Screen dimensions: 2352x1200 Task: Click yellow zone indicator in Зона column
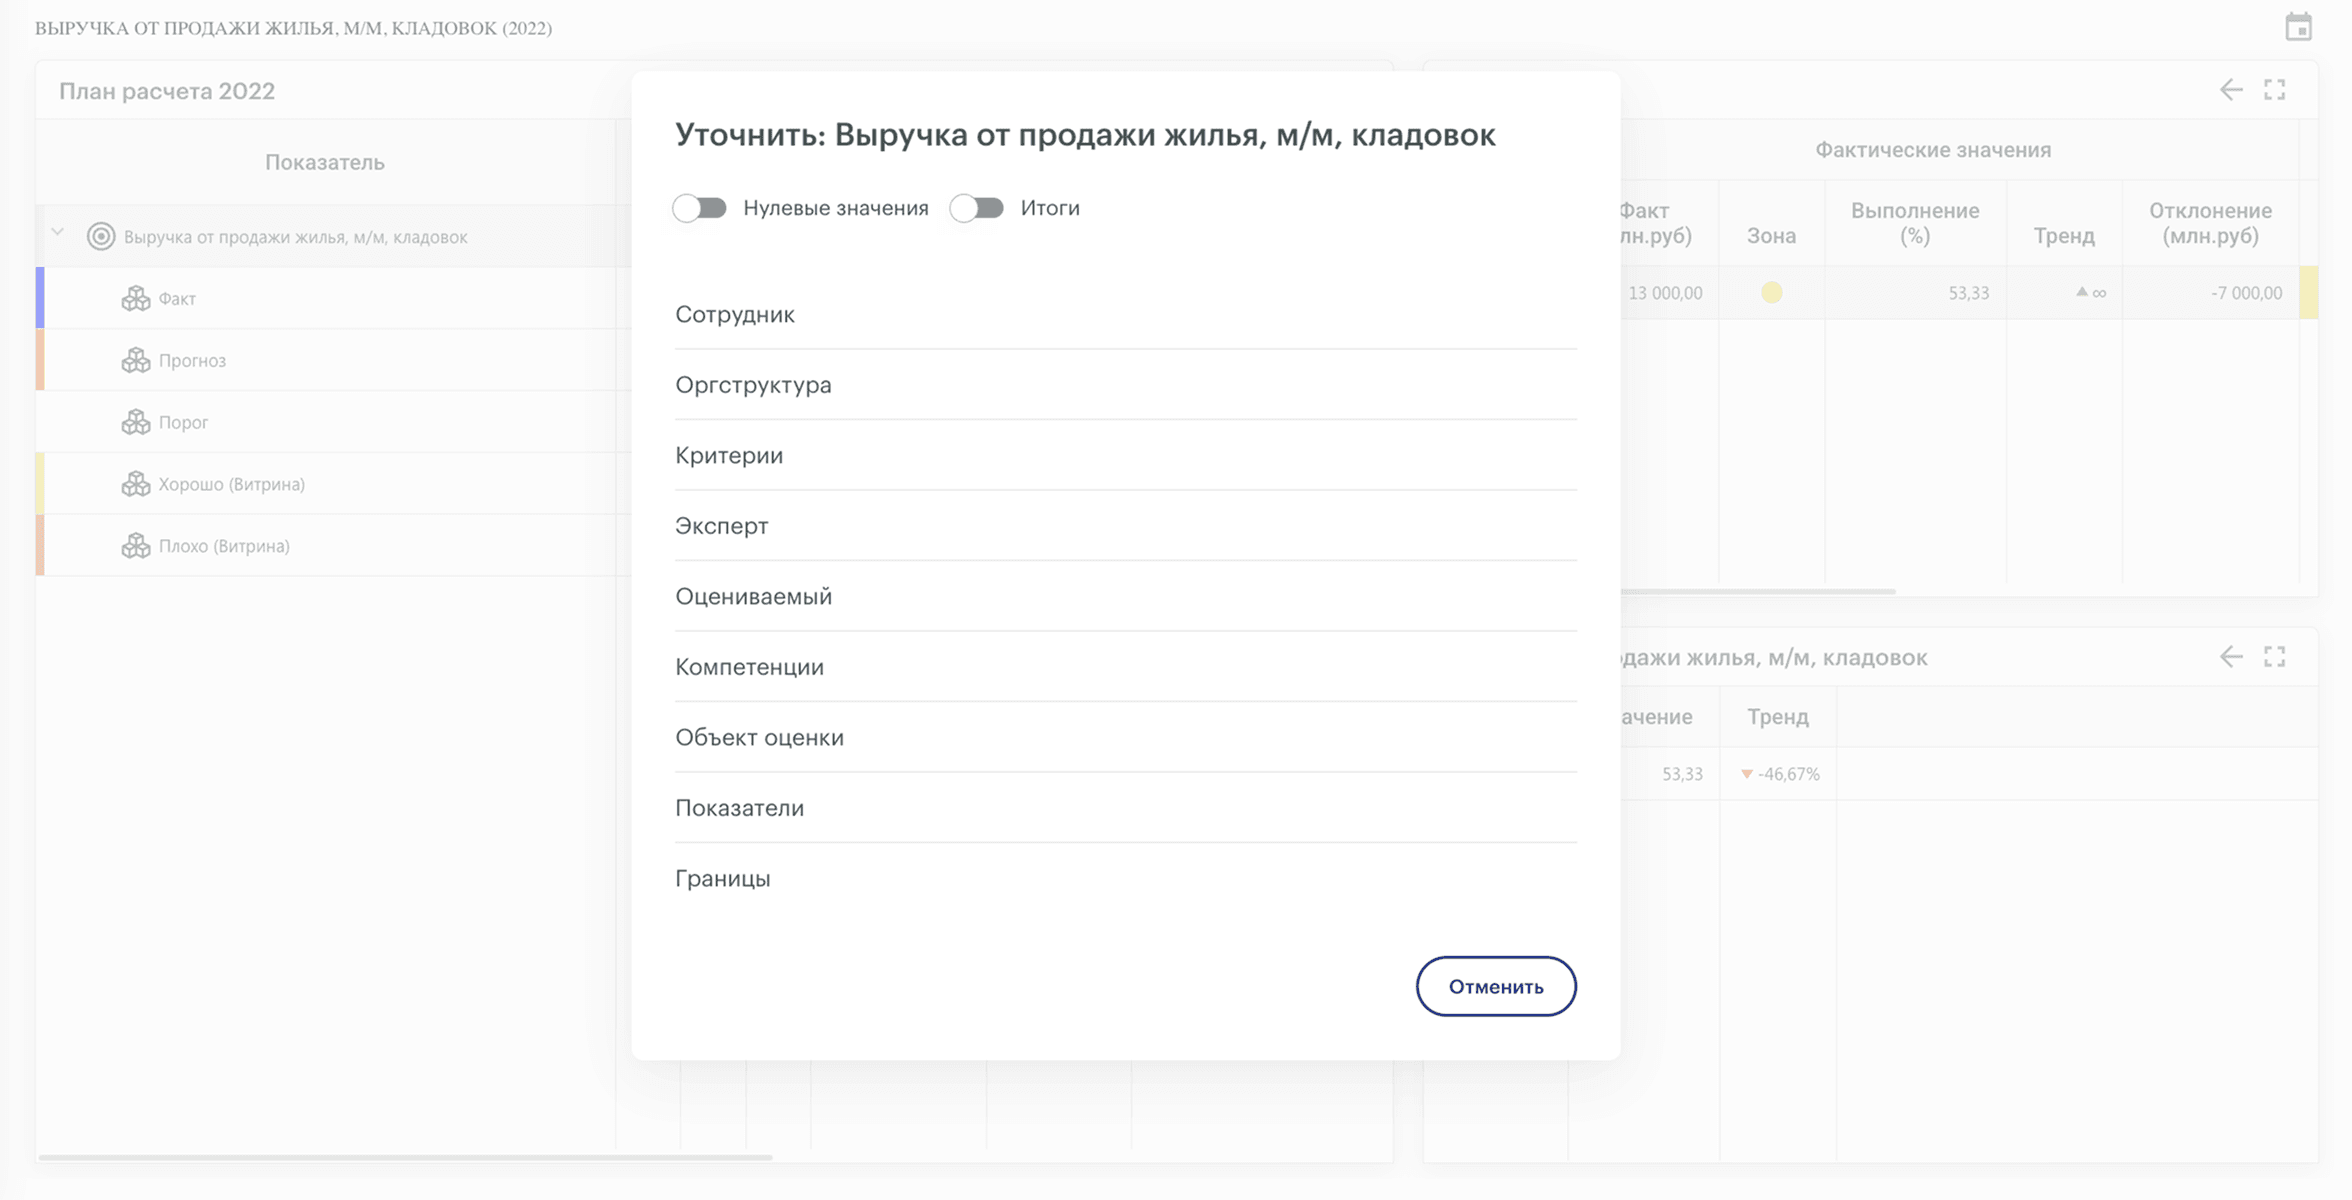[x=1771, y=293]
